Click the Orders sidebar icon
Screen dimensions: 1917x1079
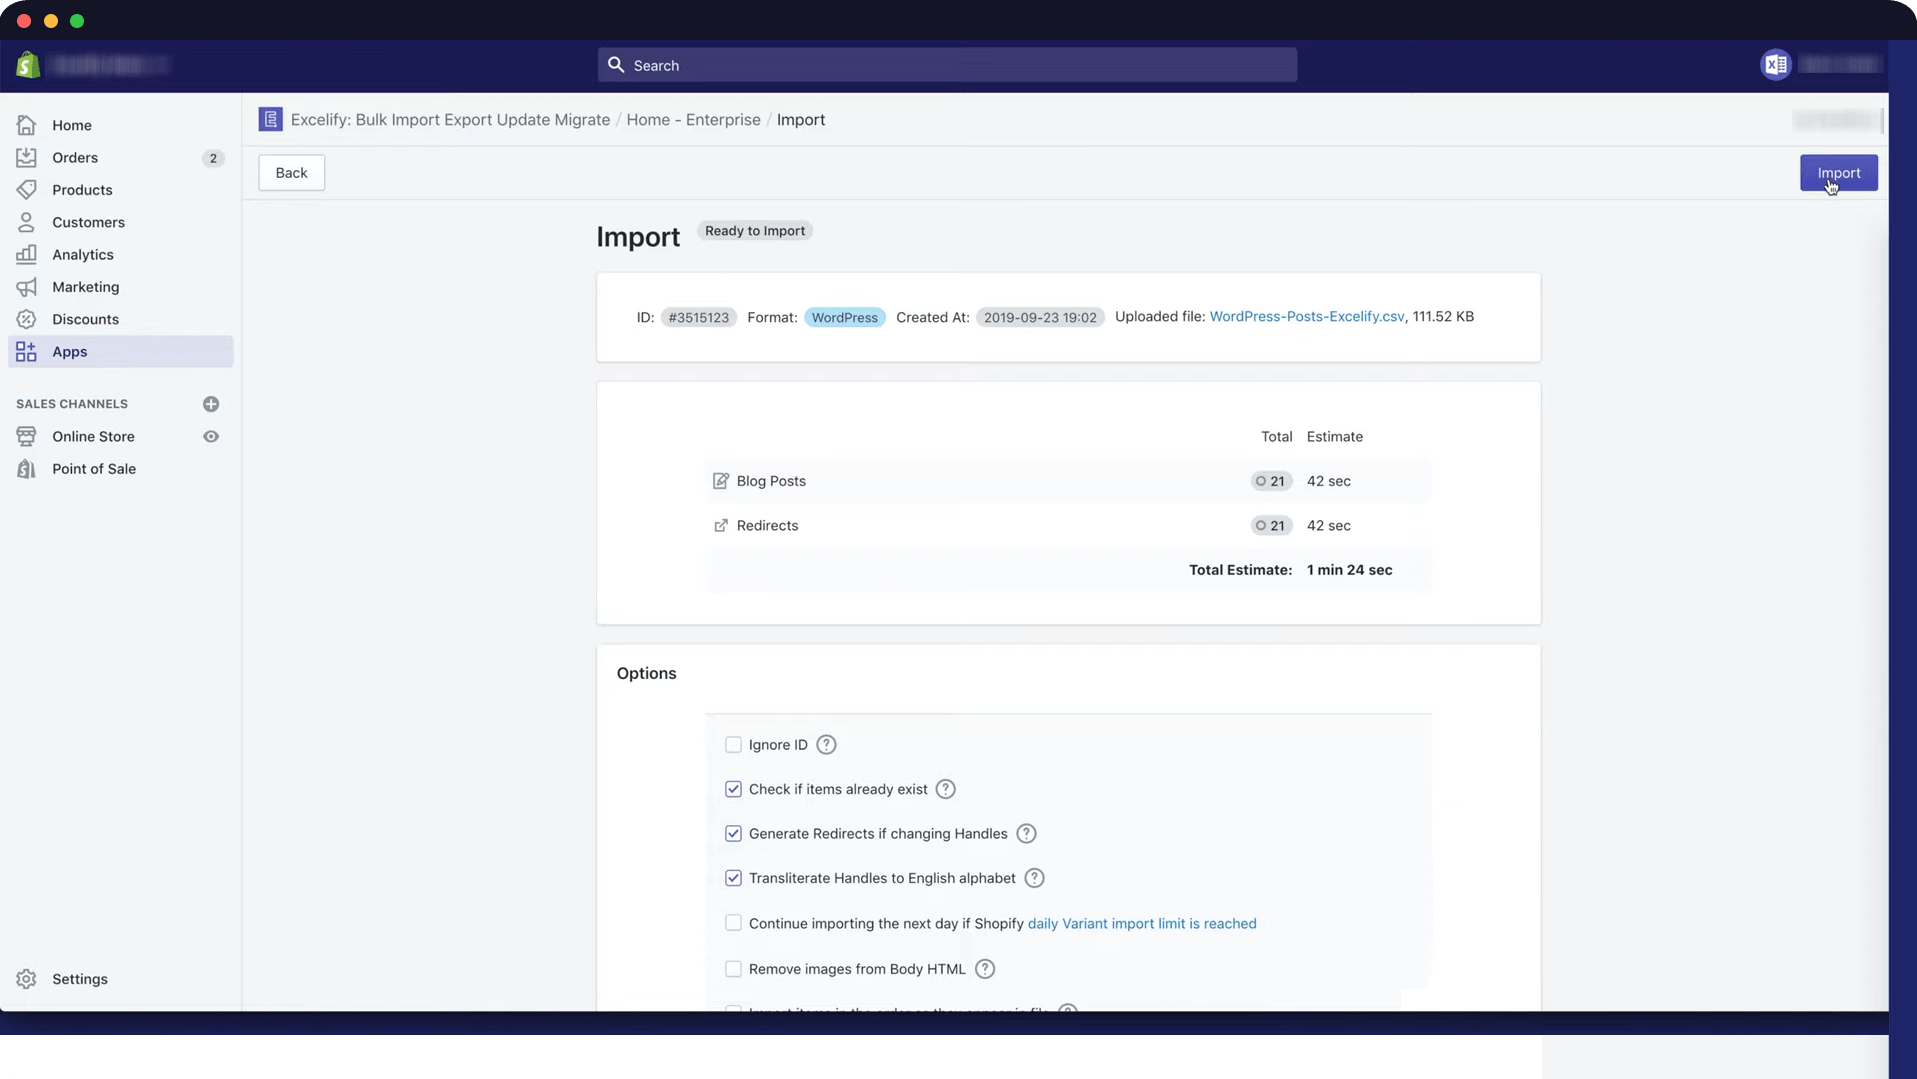(26, 157)
